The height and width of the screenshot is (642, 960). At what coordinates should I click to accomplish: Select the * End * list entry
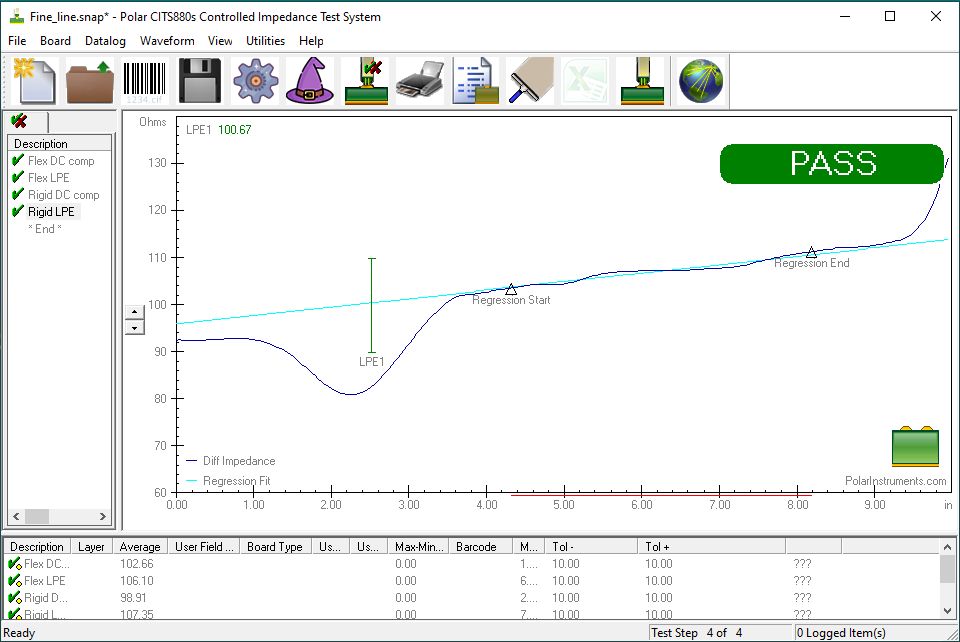pos(45,229)
